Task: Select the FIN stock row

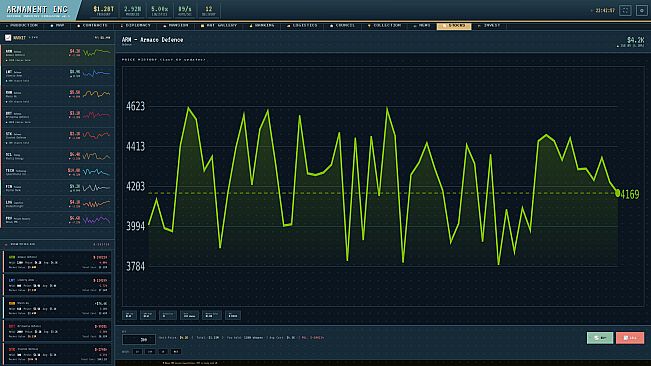Action: click(x=57, y=188)
